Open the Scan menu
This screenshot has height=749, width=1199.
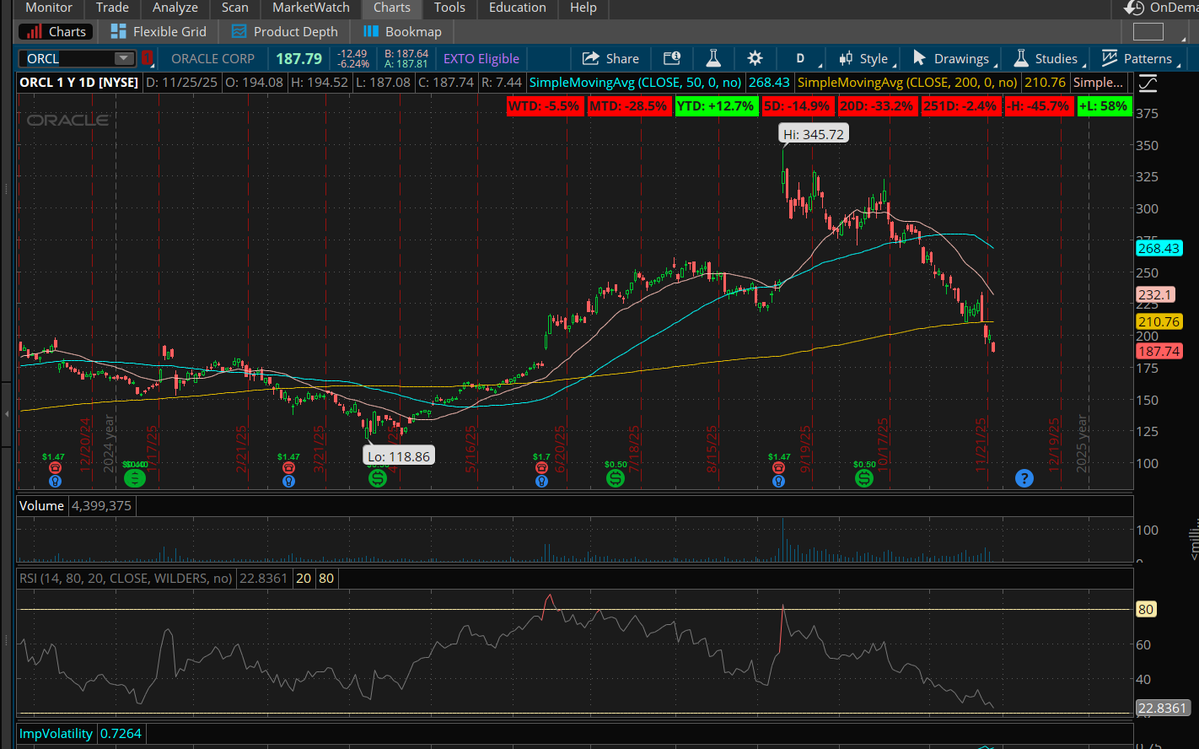[234, 8]
